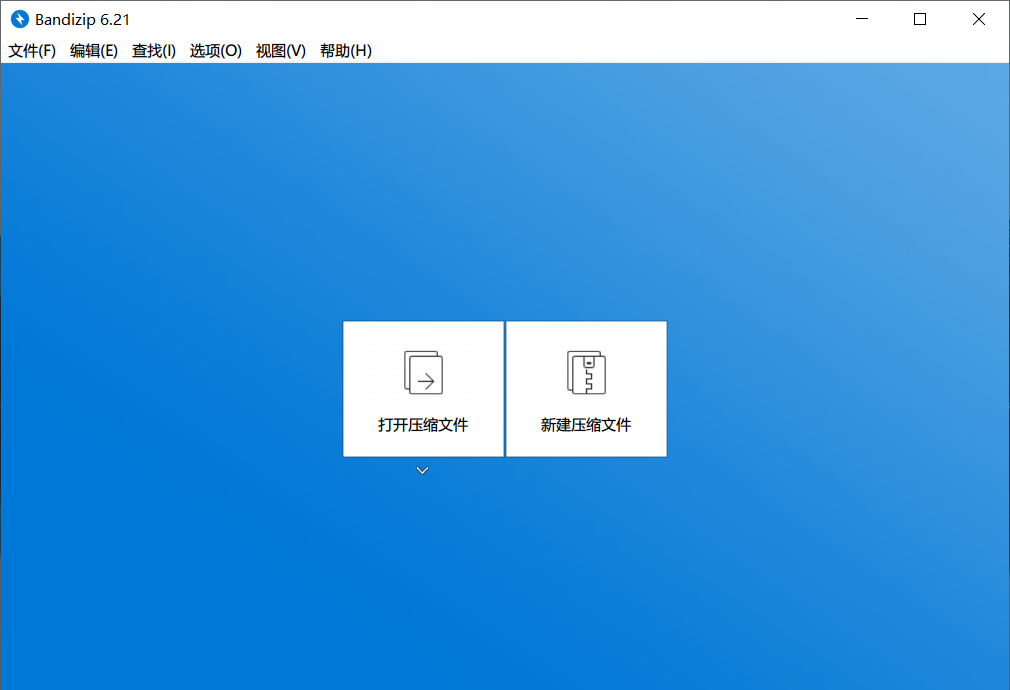Viewport: 1010px width, 690px height.
Task: Click the 打开压缩文件 text label
Action: [422, 424]
